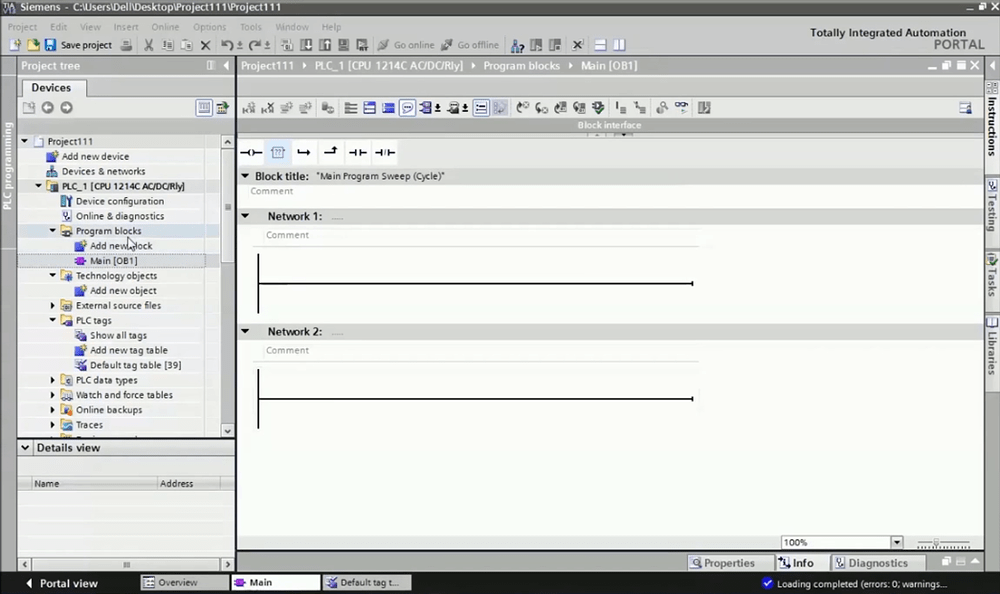Open the Online menu
Viewport: 1000px width, 594px height.
point(166,27)
